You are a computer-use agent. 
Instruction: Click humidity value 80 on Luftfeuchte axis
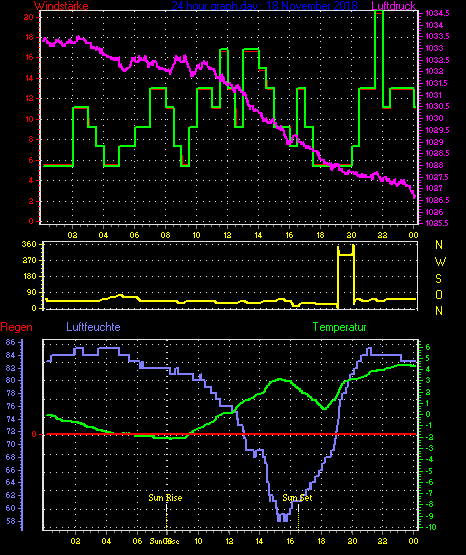pyautogui.click(x=11, y=381)
